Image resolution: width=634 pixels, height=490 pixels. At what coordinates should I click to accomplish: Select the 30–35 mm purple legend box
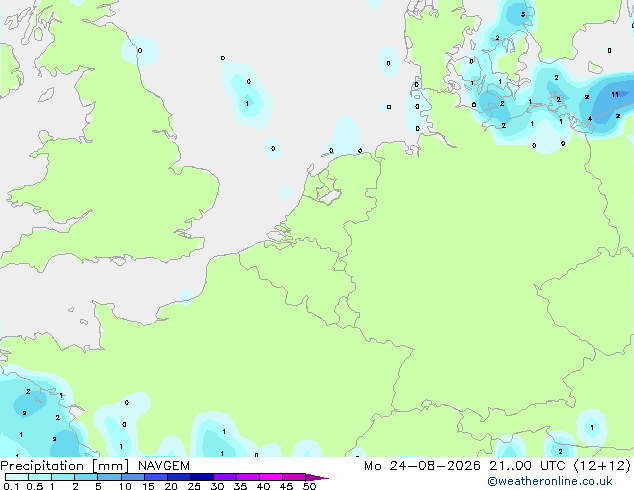coord(225,477)
